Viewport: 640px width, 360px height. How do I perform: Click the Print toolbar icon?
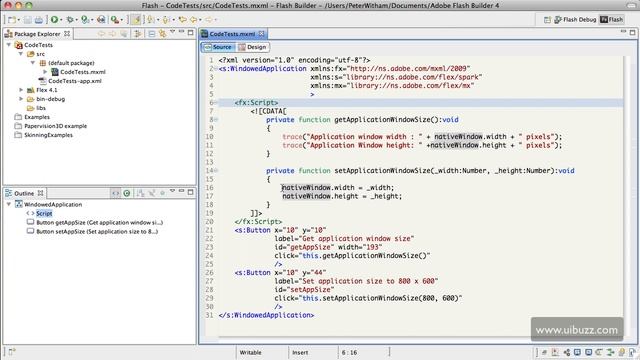tap(38, 19)
